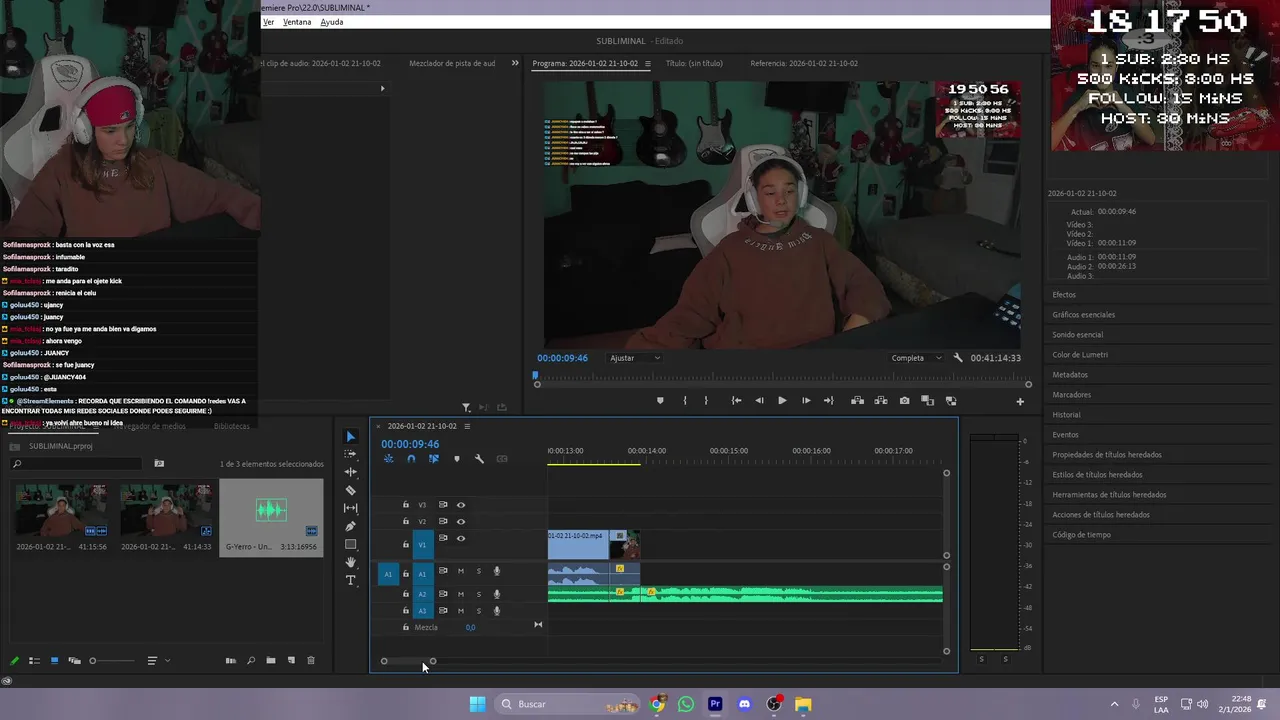Image resolution: width=1280 pixels, height=720 pixels.
Task: Select the Selection tool arrow
Action: pyautogui.click(x=350, y=437)
